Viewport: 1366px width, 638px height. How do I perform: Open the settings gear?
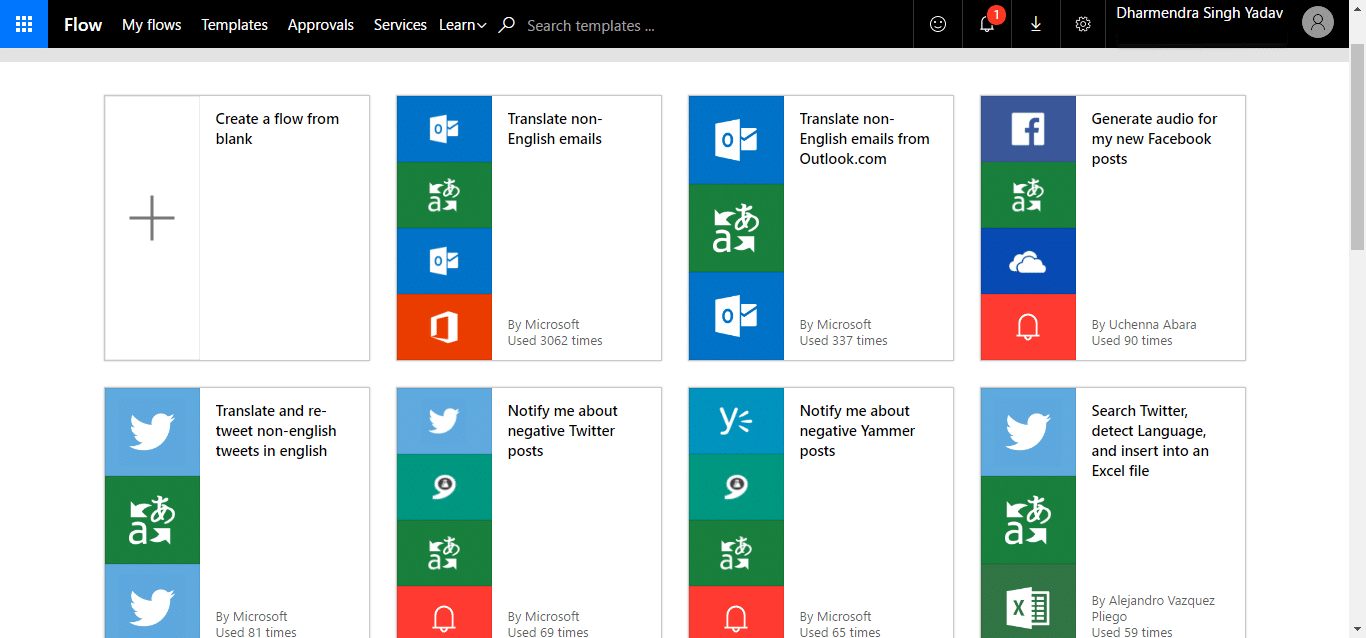pos(1083,24)
